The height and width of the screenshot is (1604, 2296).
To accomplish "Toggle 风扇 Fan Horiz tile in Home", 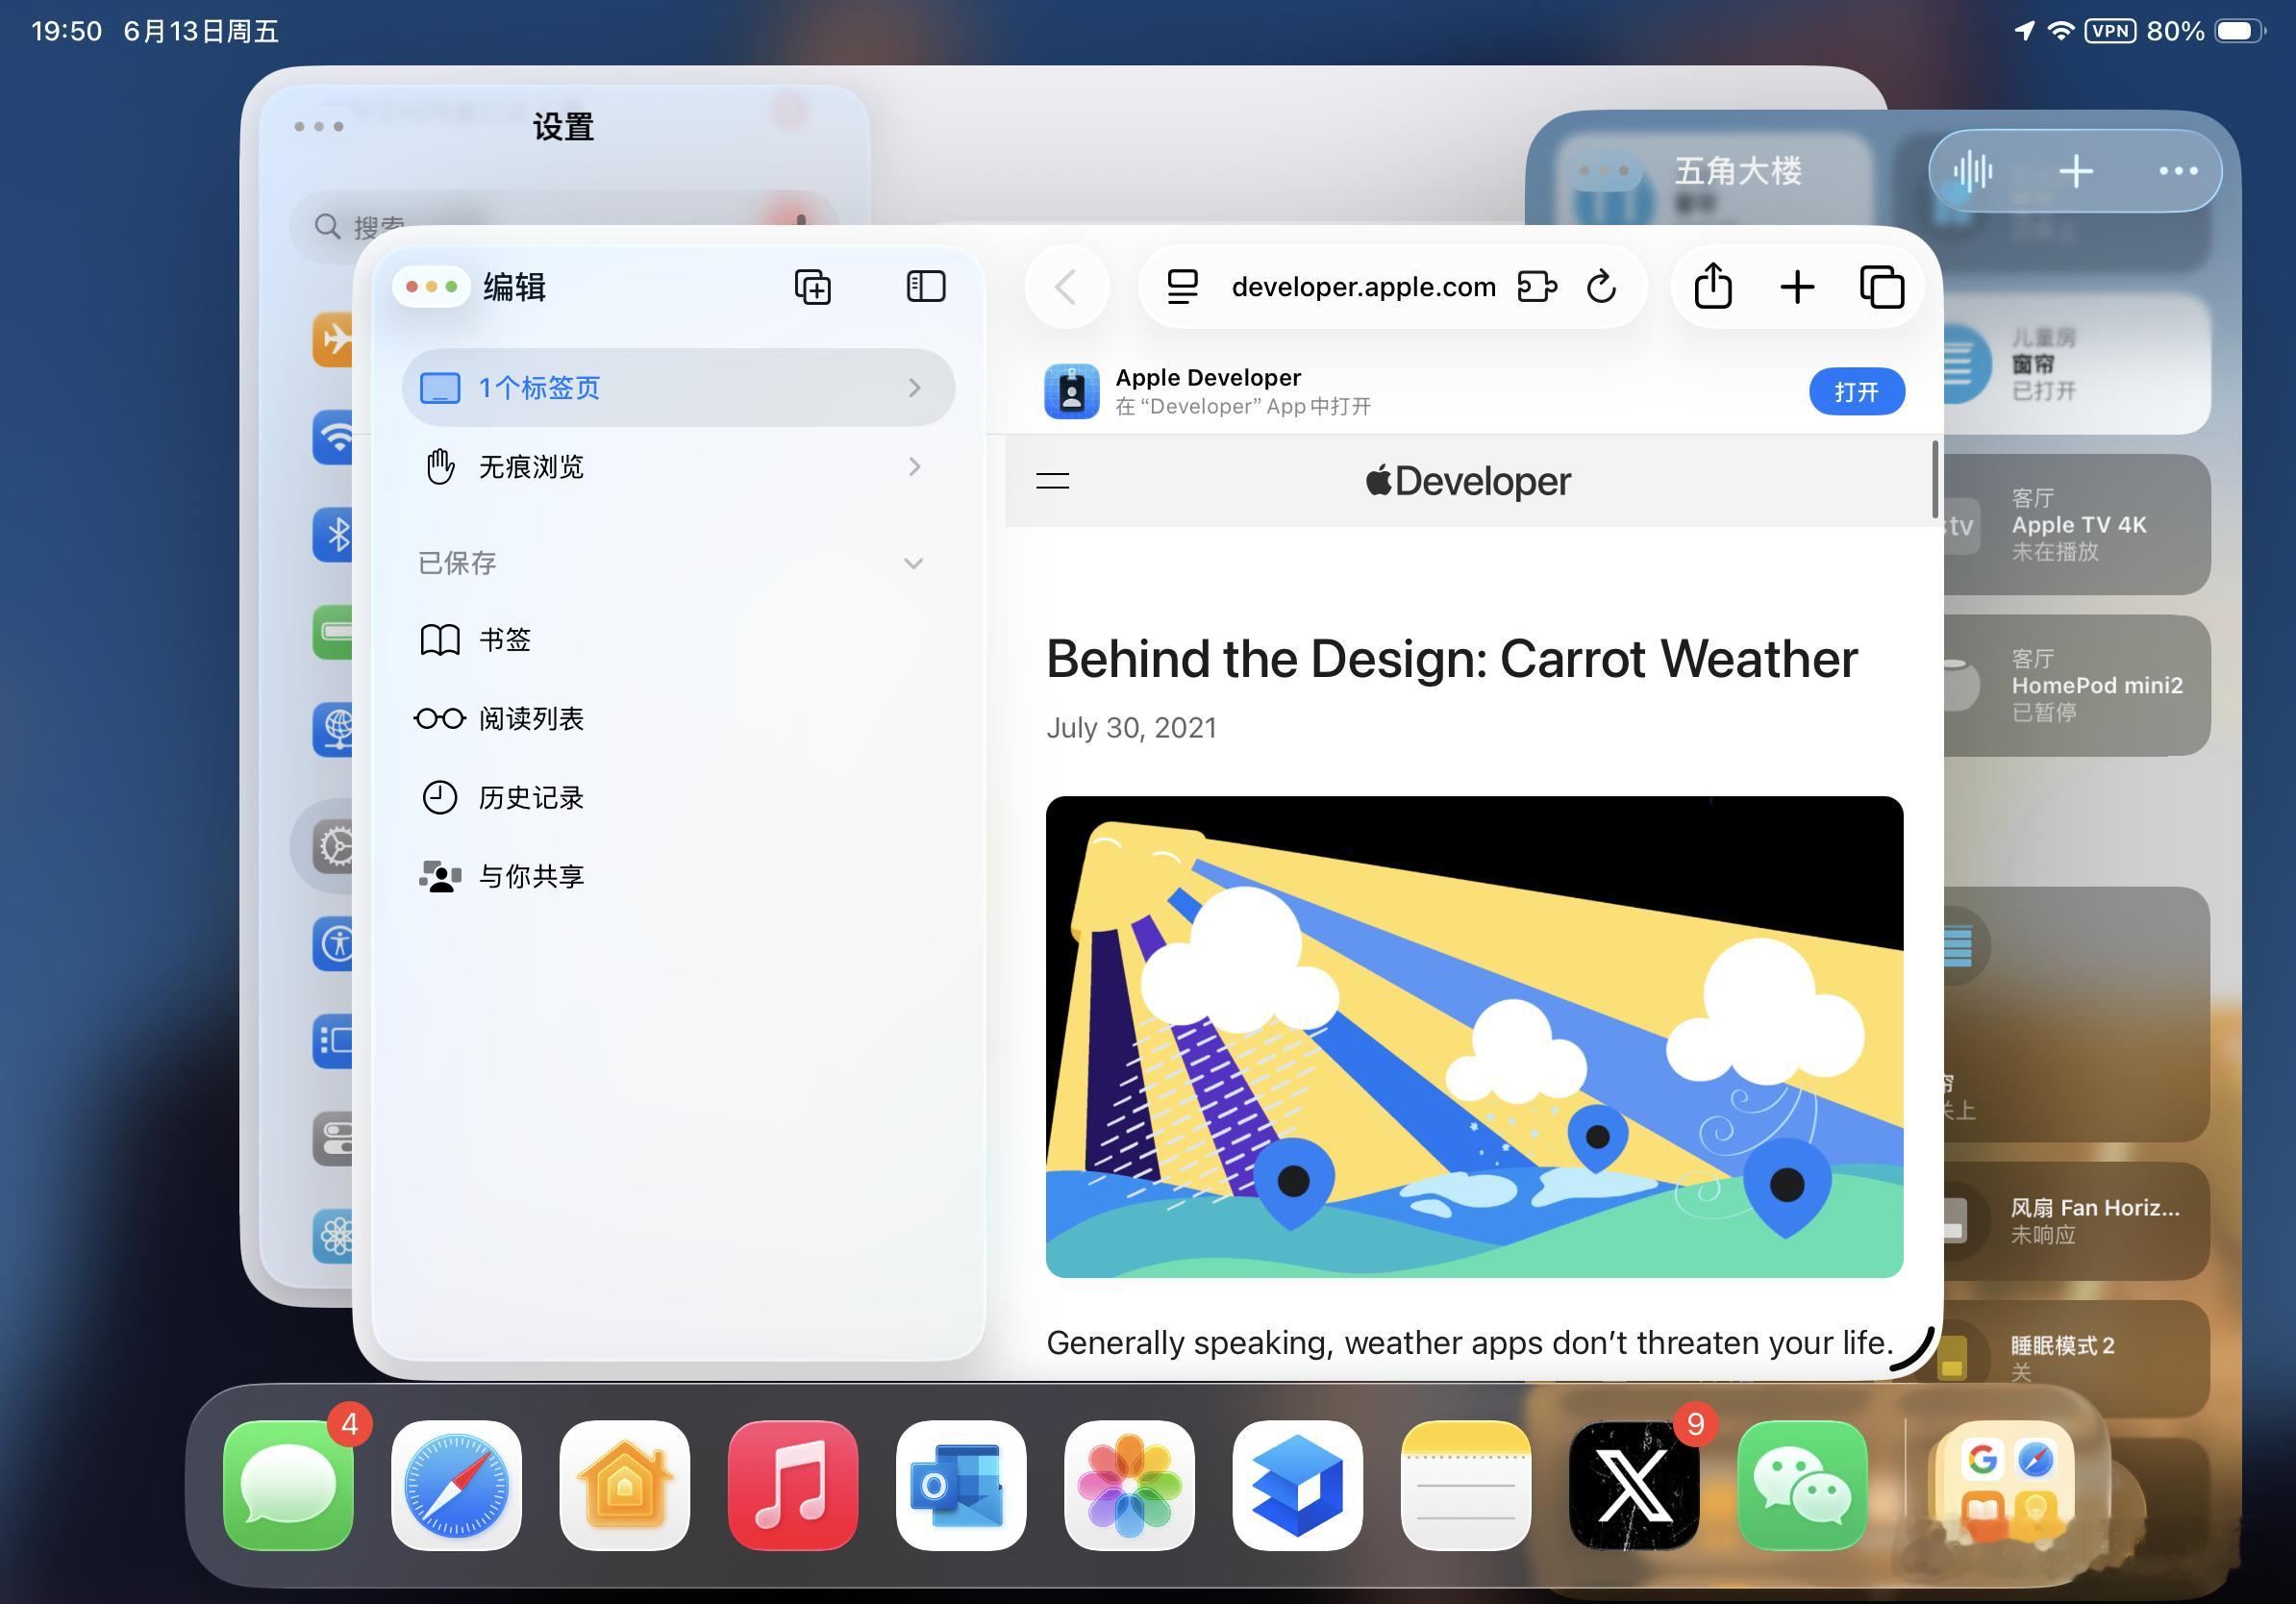I will pos(2077,1220).
